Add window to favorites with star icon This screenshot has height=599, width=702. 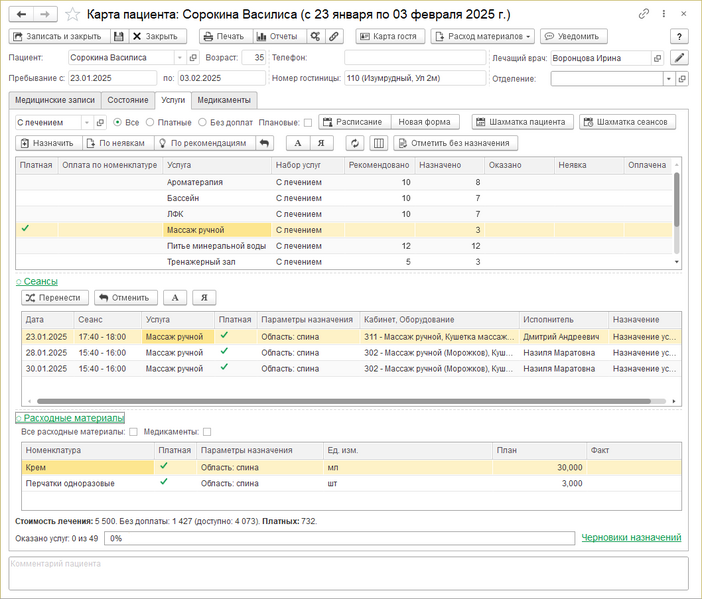click(72, 14)
